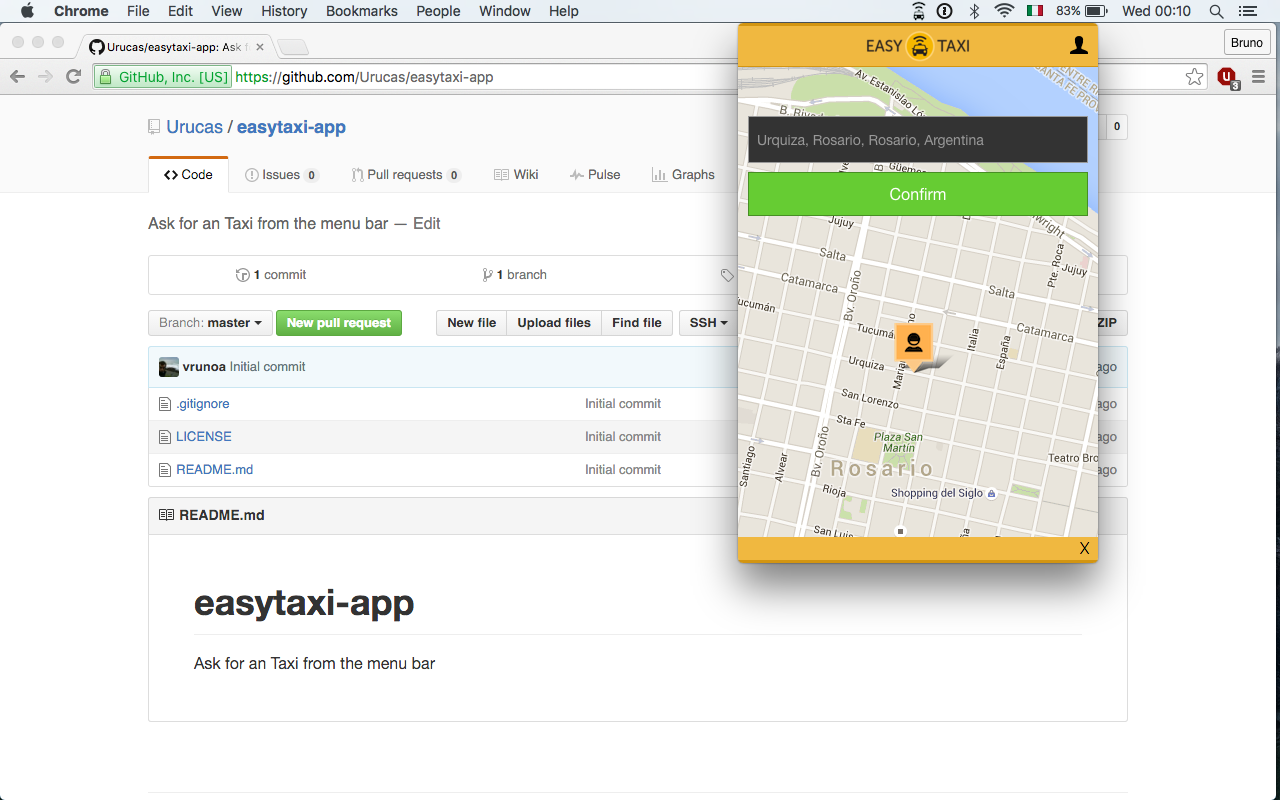View the 1 branch list
The image size is (1280, 800).
point(514,275)
